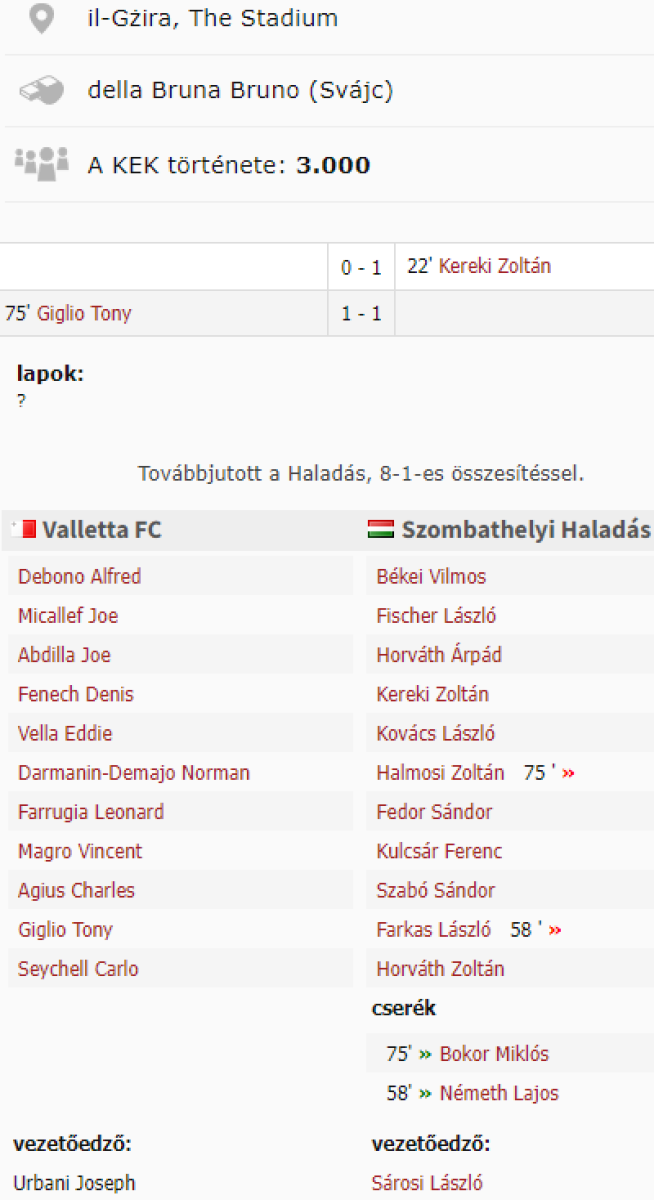Click the referee whistle icon
654x1200 pixels.
(41, 90)
